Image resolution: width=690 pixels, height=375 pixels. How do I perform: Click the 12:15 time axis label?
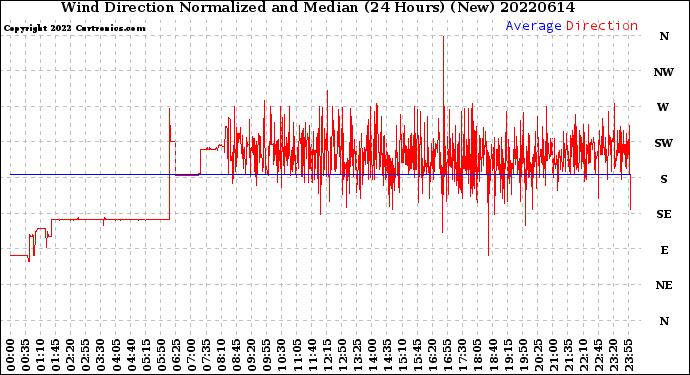click(x=327, y=355)
